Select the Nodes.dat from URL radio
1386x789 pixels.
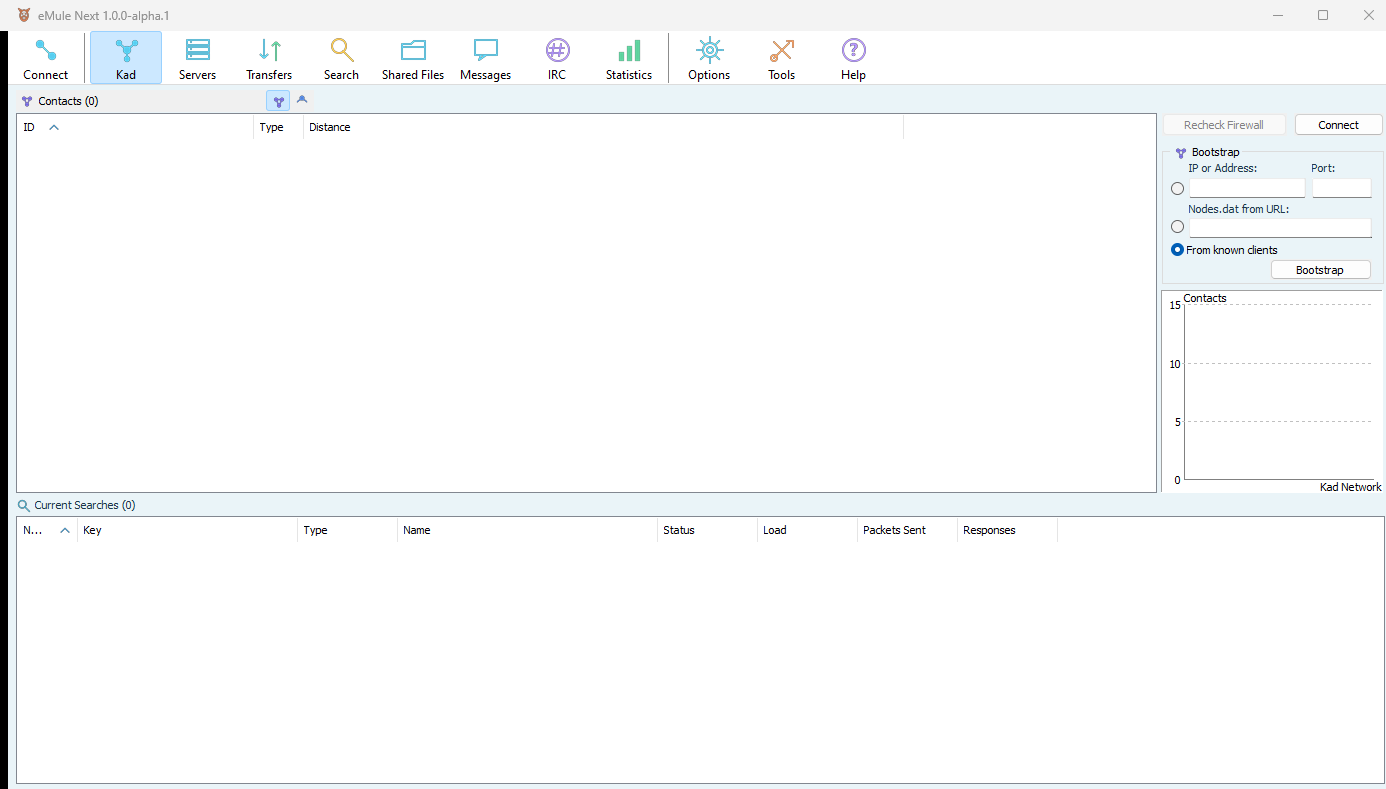pos(1177,227)
